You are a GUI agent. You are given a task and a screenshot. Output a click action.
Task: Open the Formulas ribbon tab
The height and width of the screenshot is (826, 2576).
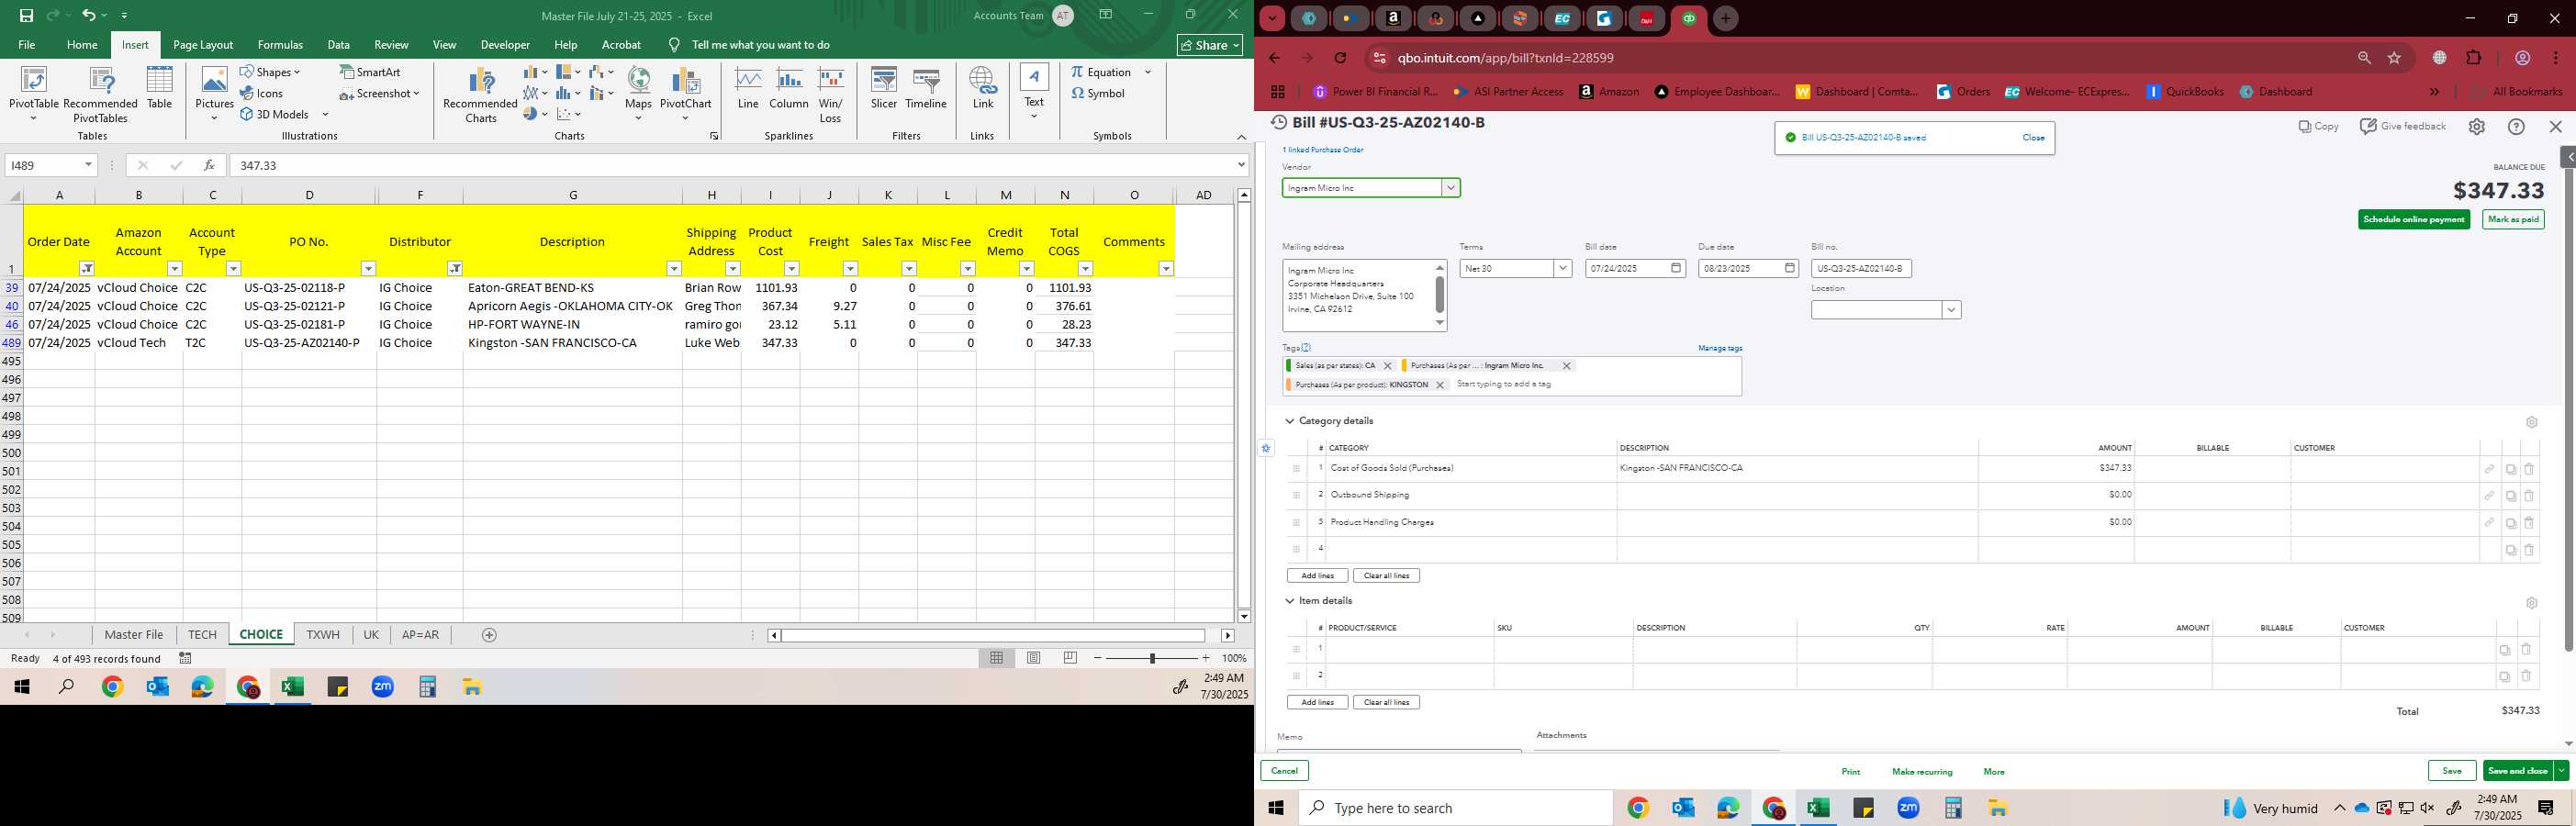[x=280, y=44]
